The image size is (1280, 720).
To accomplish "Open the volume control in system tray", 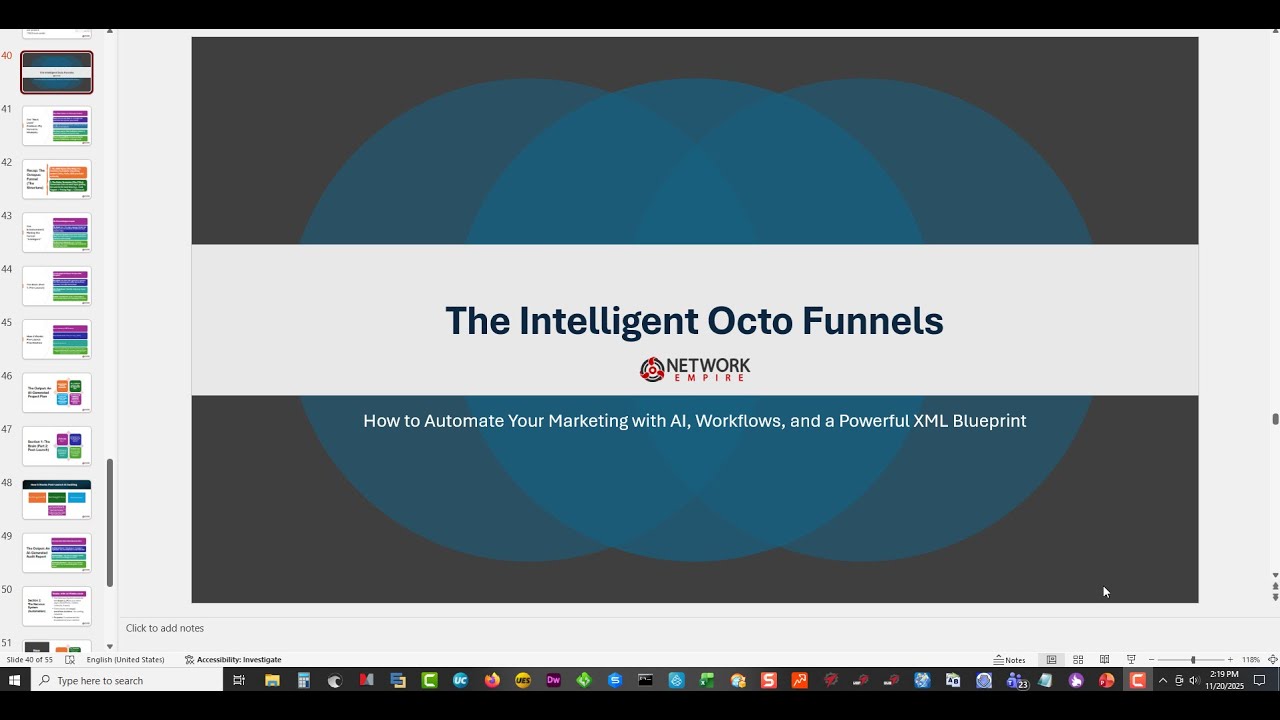I will [1193, 681].
